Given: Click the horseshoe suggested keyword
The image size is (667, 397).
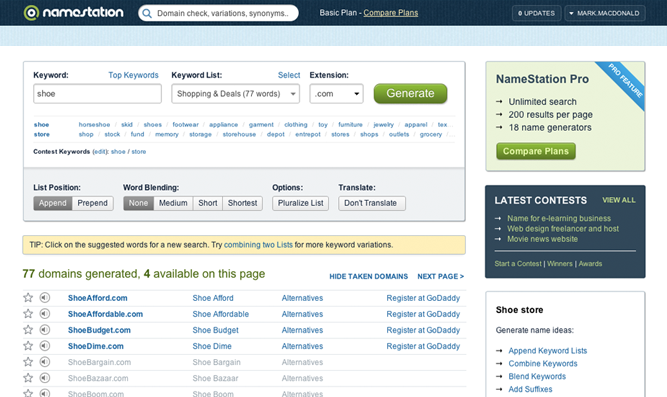Looking at the screenshot, I should 94,125.
